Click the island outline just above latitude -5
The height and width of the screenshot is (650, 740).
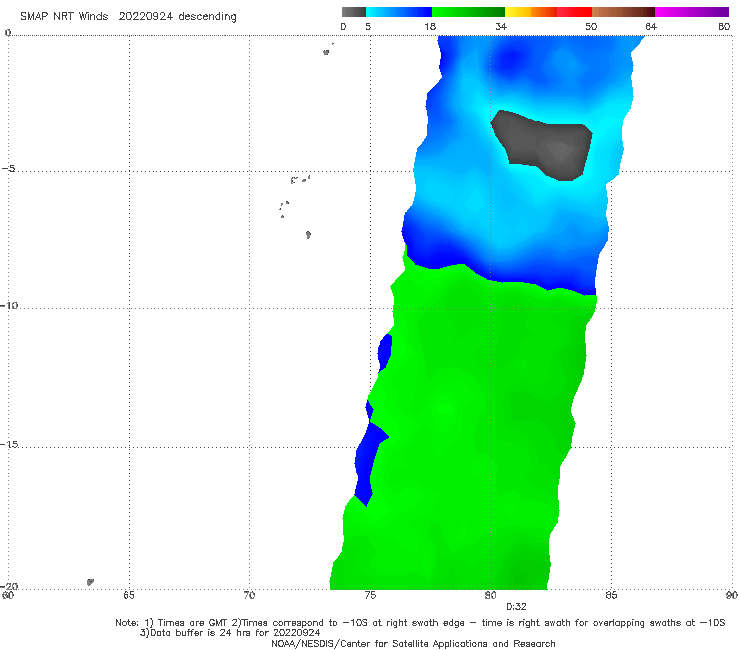pos(301,179)
